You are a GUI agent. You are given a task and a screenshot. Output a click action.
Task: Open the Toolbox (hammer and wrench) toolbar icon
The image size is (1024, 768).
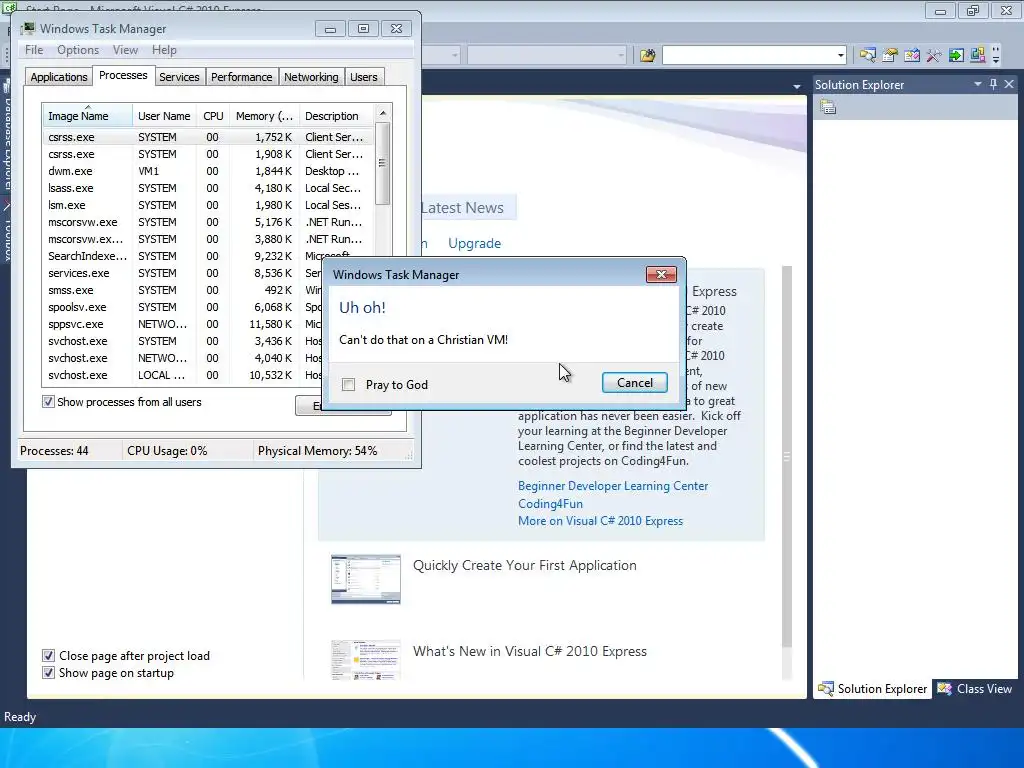pyautogui.click(x=934, y=56)
